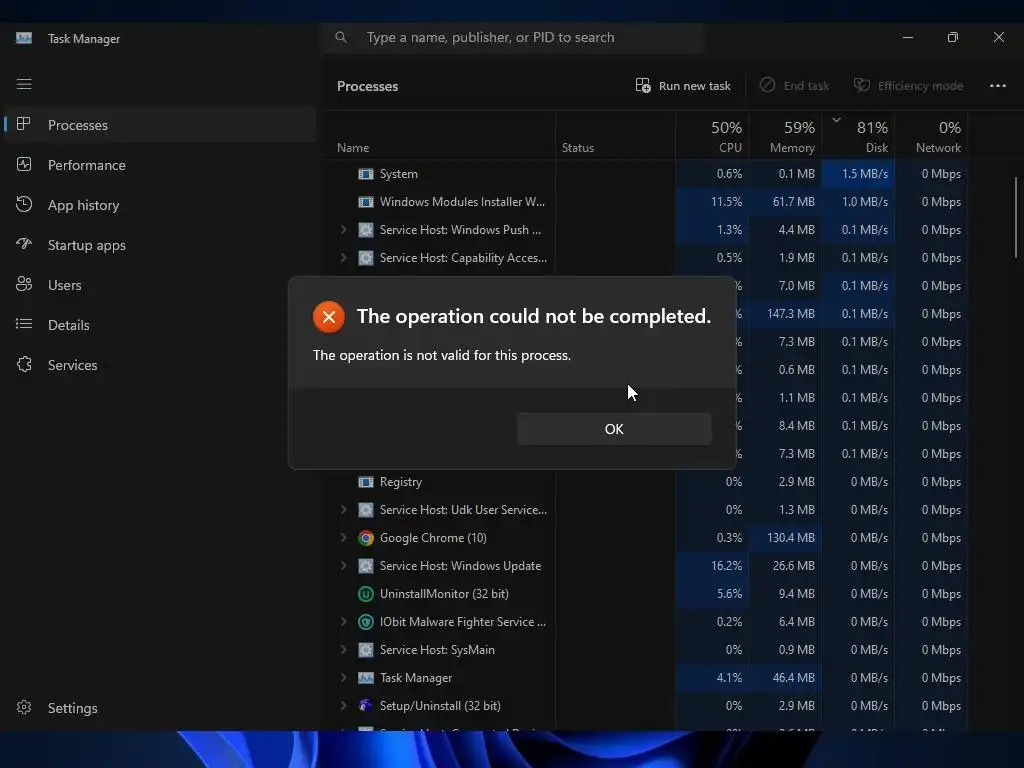Click the IObit Malware Fighter shield icon
The width and height of the screenshot is (1024, 768).
[366, 622]
